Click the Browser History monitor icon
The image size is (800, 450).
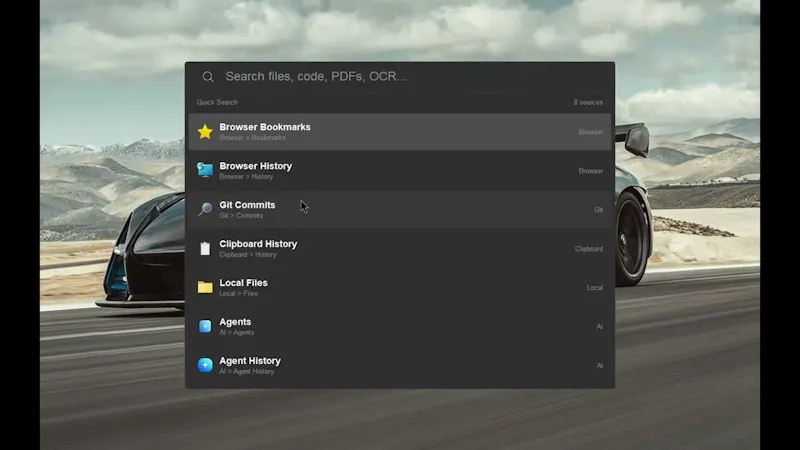click(205, 170)
